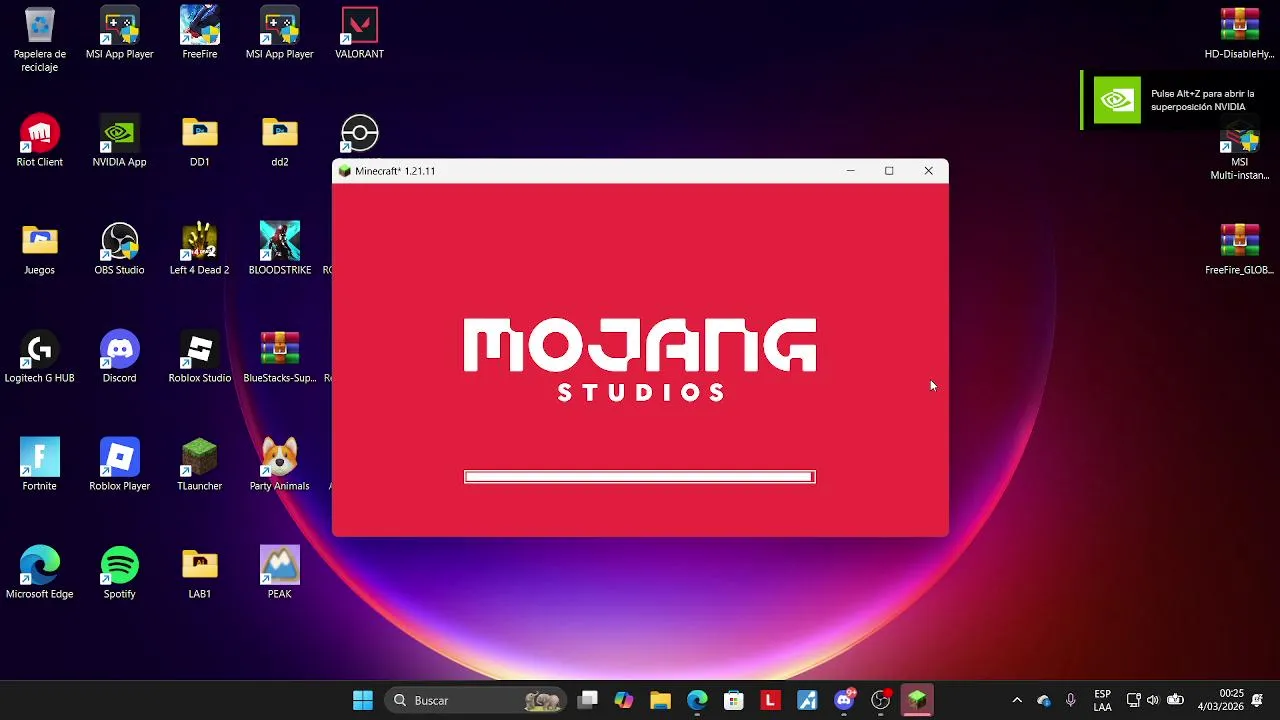Launch the FreeFire desktop shortcut
Viewport: 1280px width, 720px height.
200,33
